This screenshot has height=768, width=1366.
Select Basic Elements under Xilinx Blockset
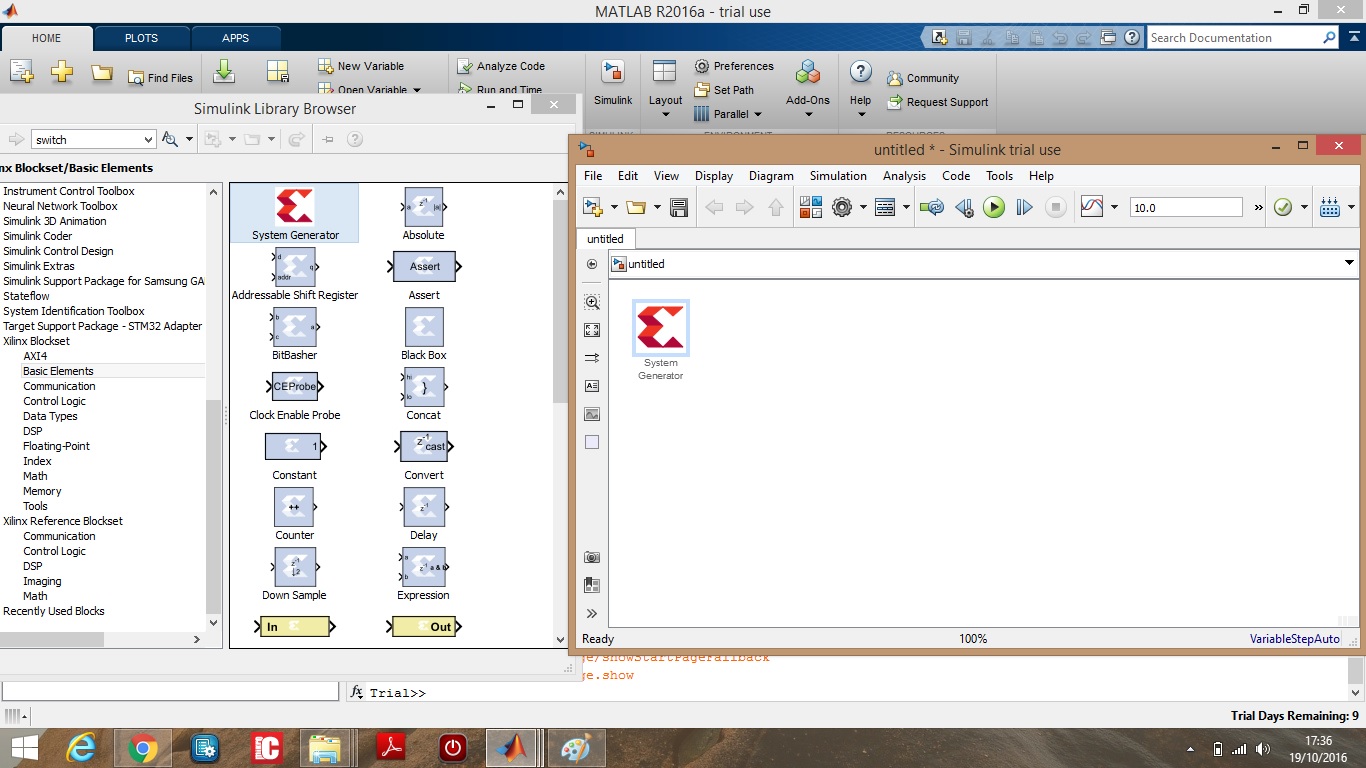58,371
